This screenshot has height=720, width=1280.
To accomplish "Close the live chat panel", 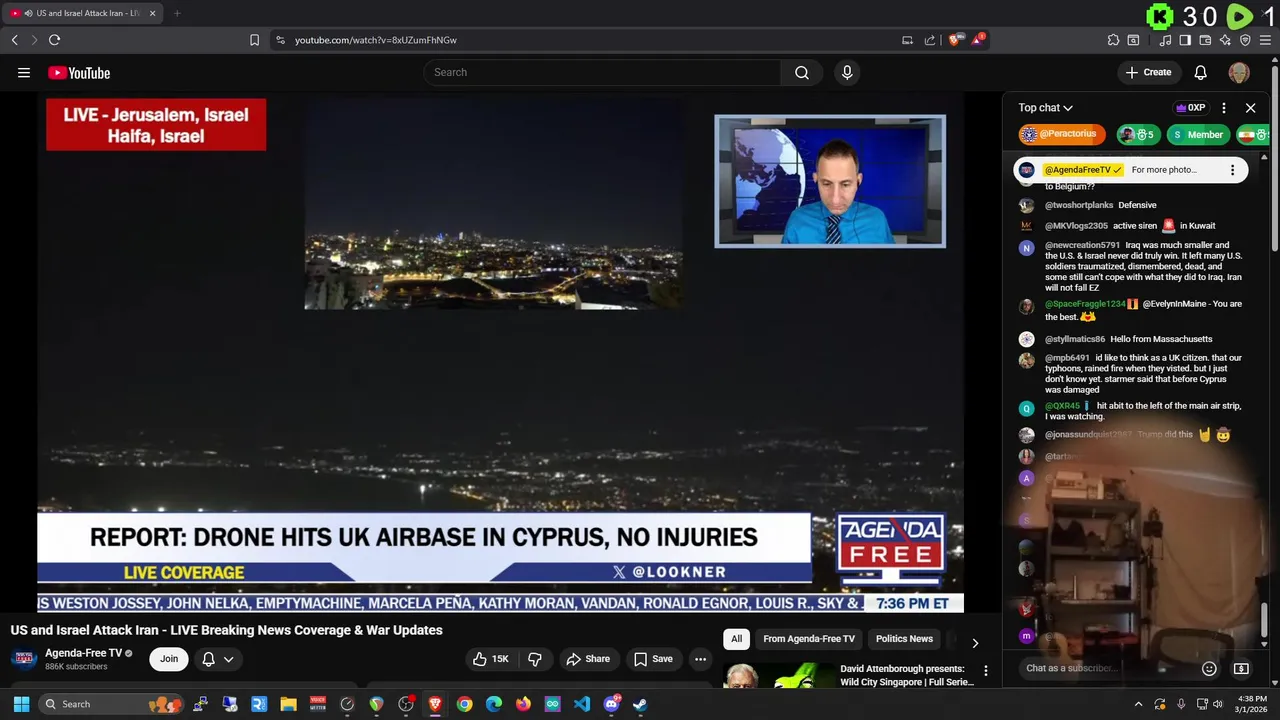I will (1250, 108).
